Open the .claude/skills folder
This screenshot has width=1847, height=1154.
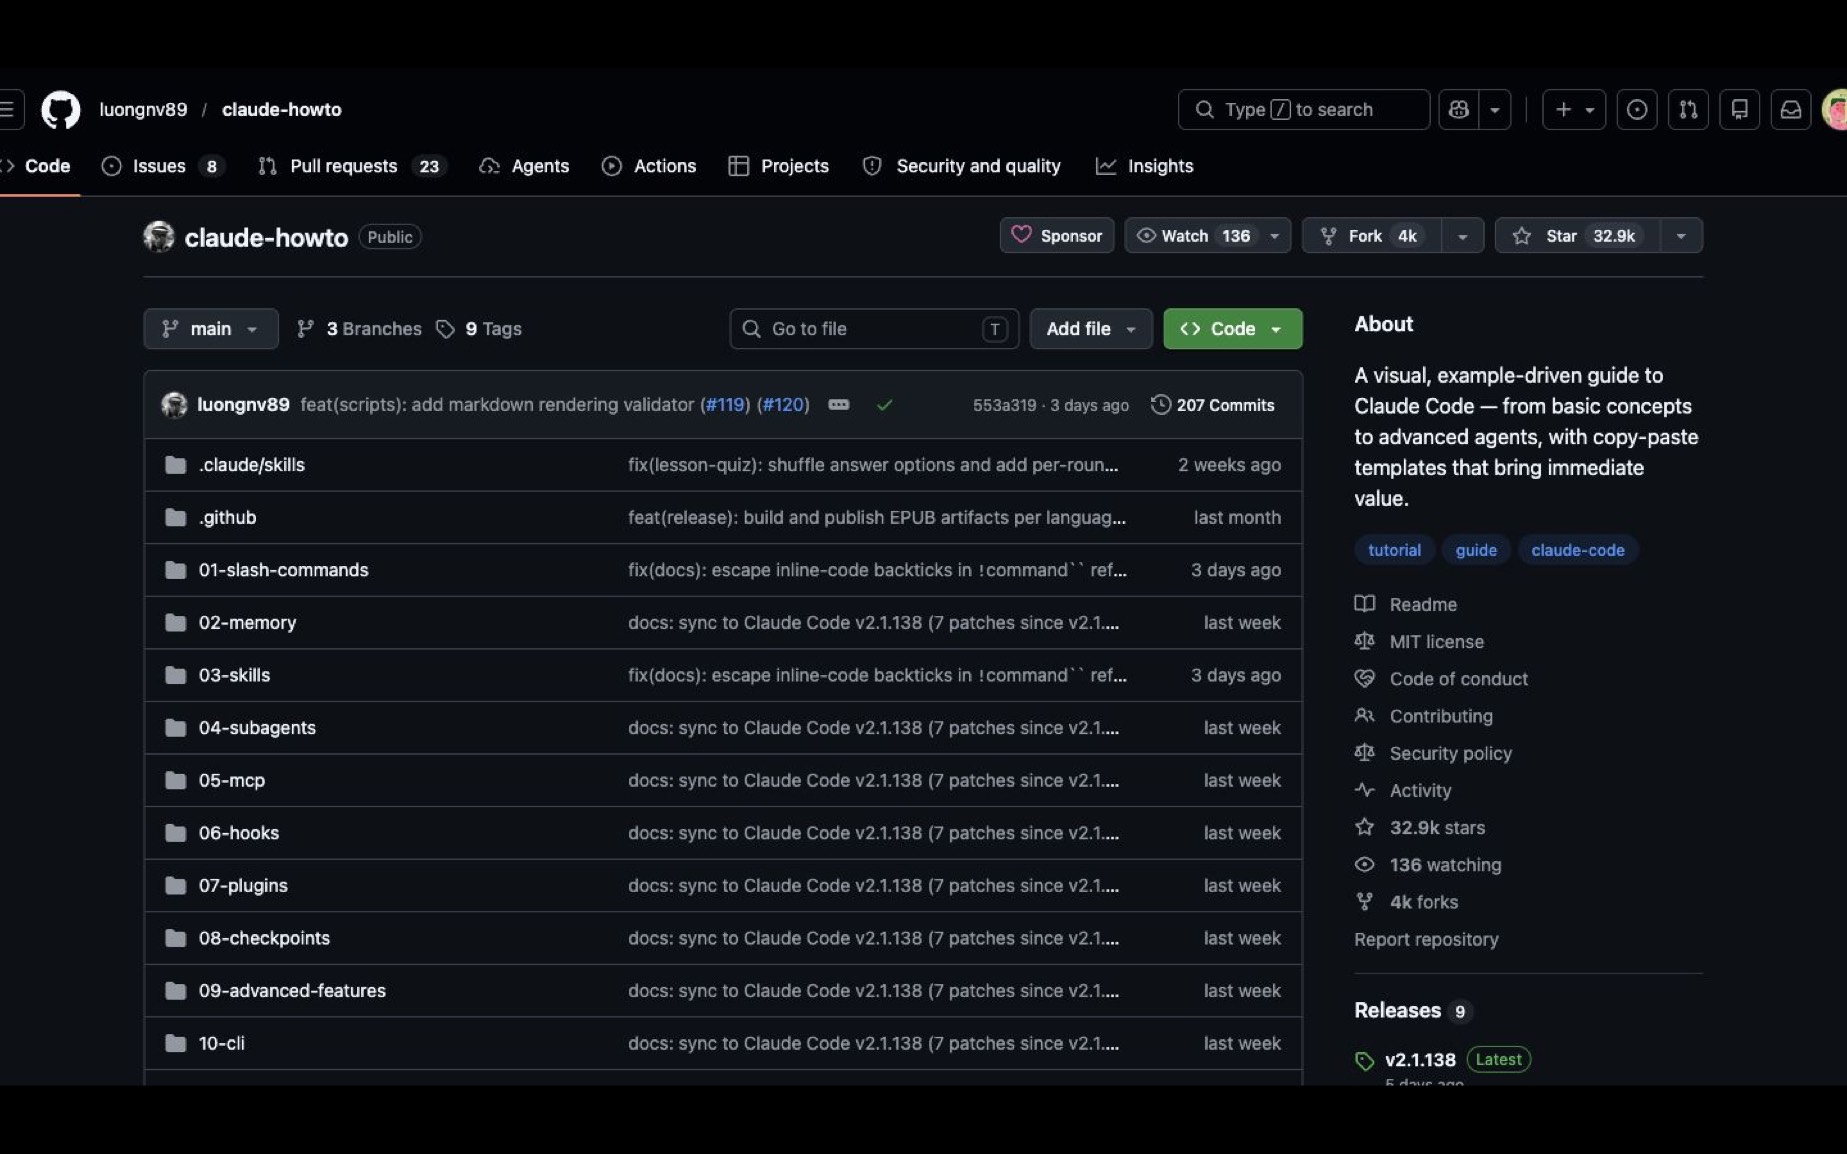pyautogui.click(x=252, y=465)
